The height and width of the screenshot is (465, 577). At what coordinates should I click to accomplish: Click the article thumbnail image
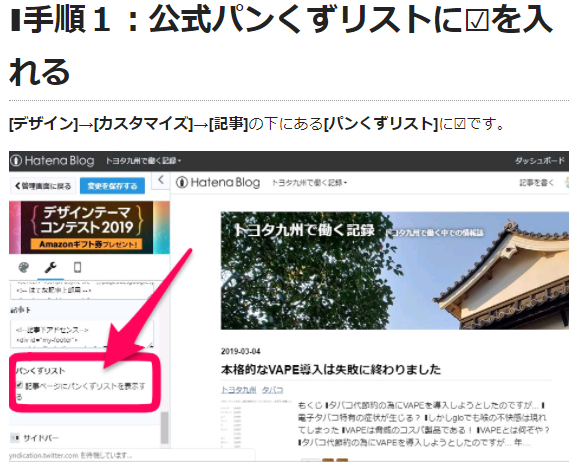coord(256,424)
